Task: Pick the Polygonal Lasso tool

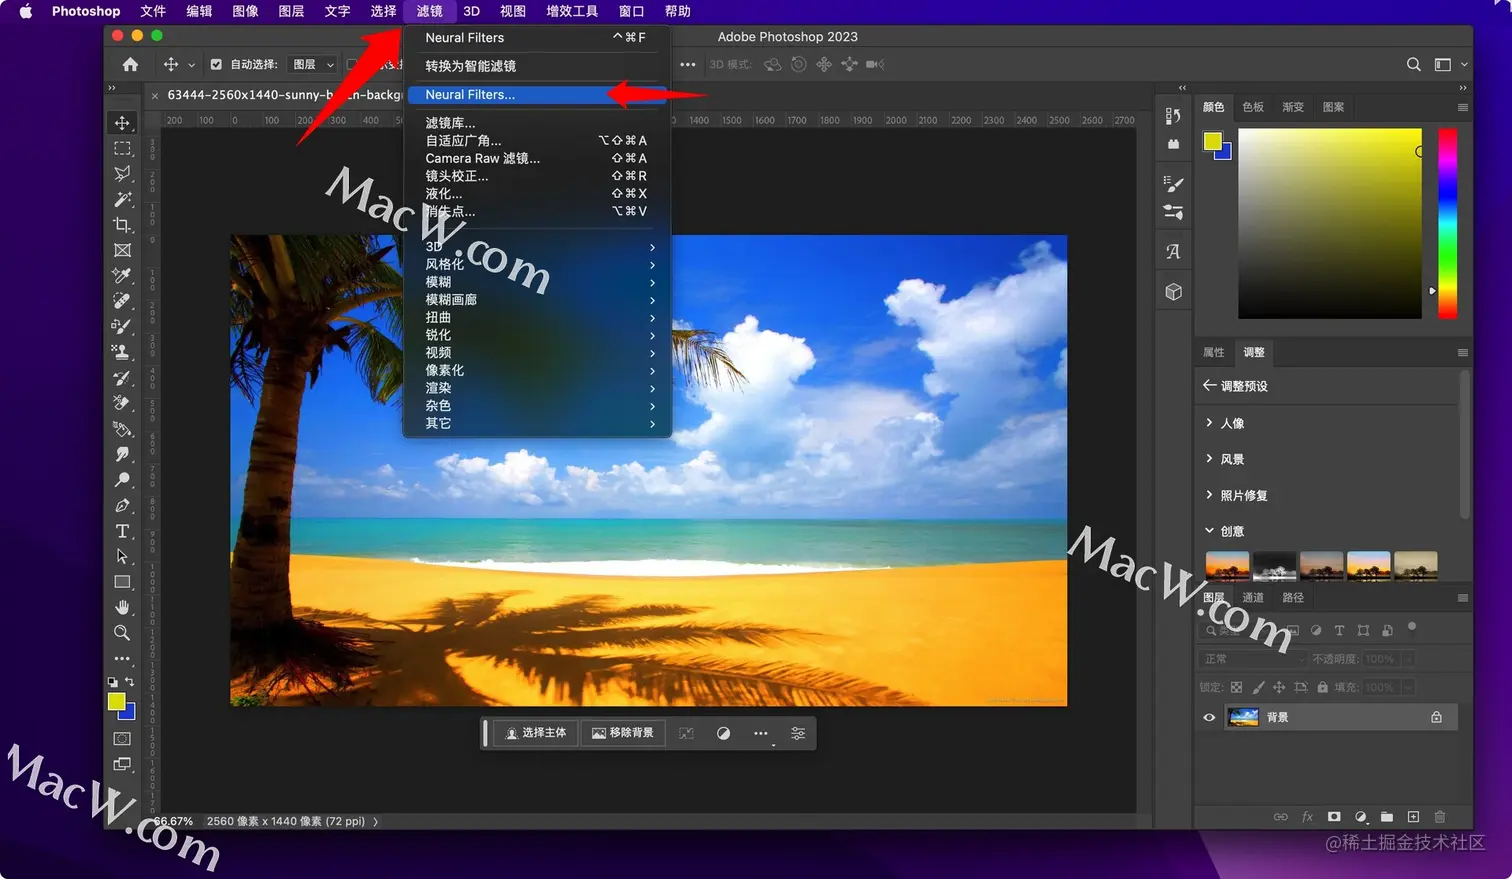Action: (x=122, y=173)
